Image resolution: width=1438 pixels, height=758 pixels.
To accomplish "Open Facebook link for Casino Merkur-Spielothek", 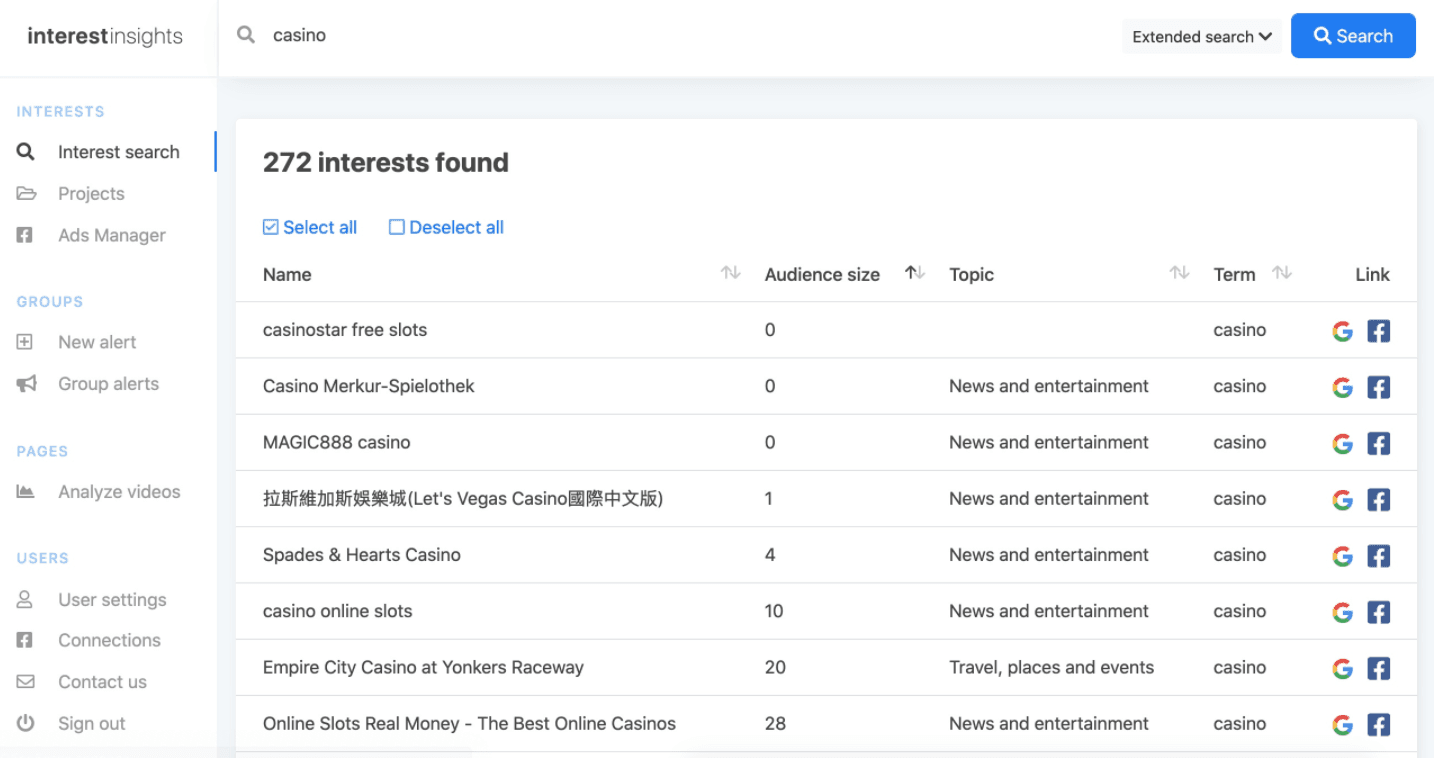I will point(1378,387).
